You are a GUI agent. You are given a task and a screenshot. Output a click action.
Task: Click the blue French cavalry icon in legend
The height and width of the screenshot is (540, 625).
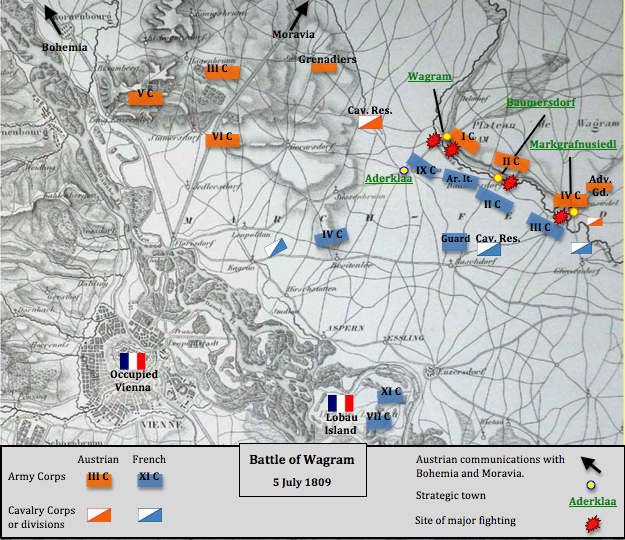149,515
